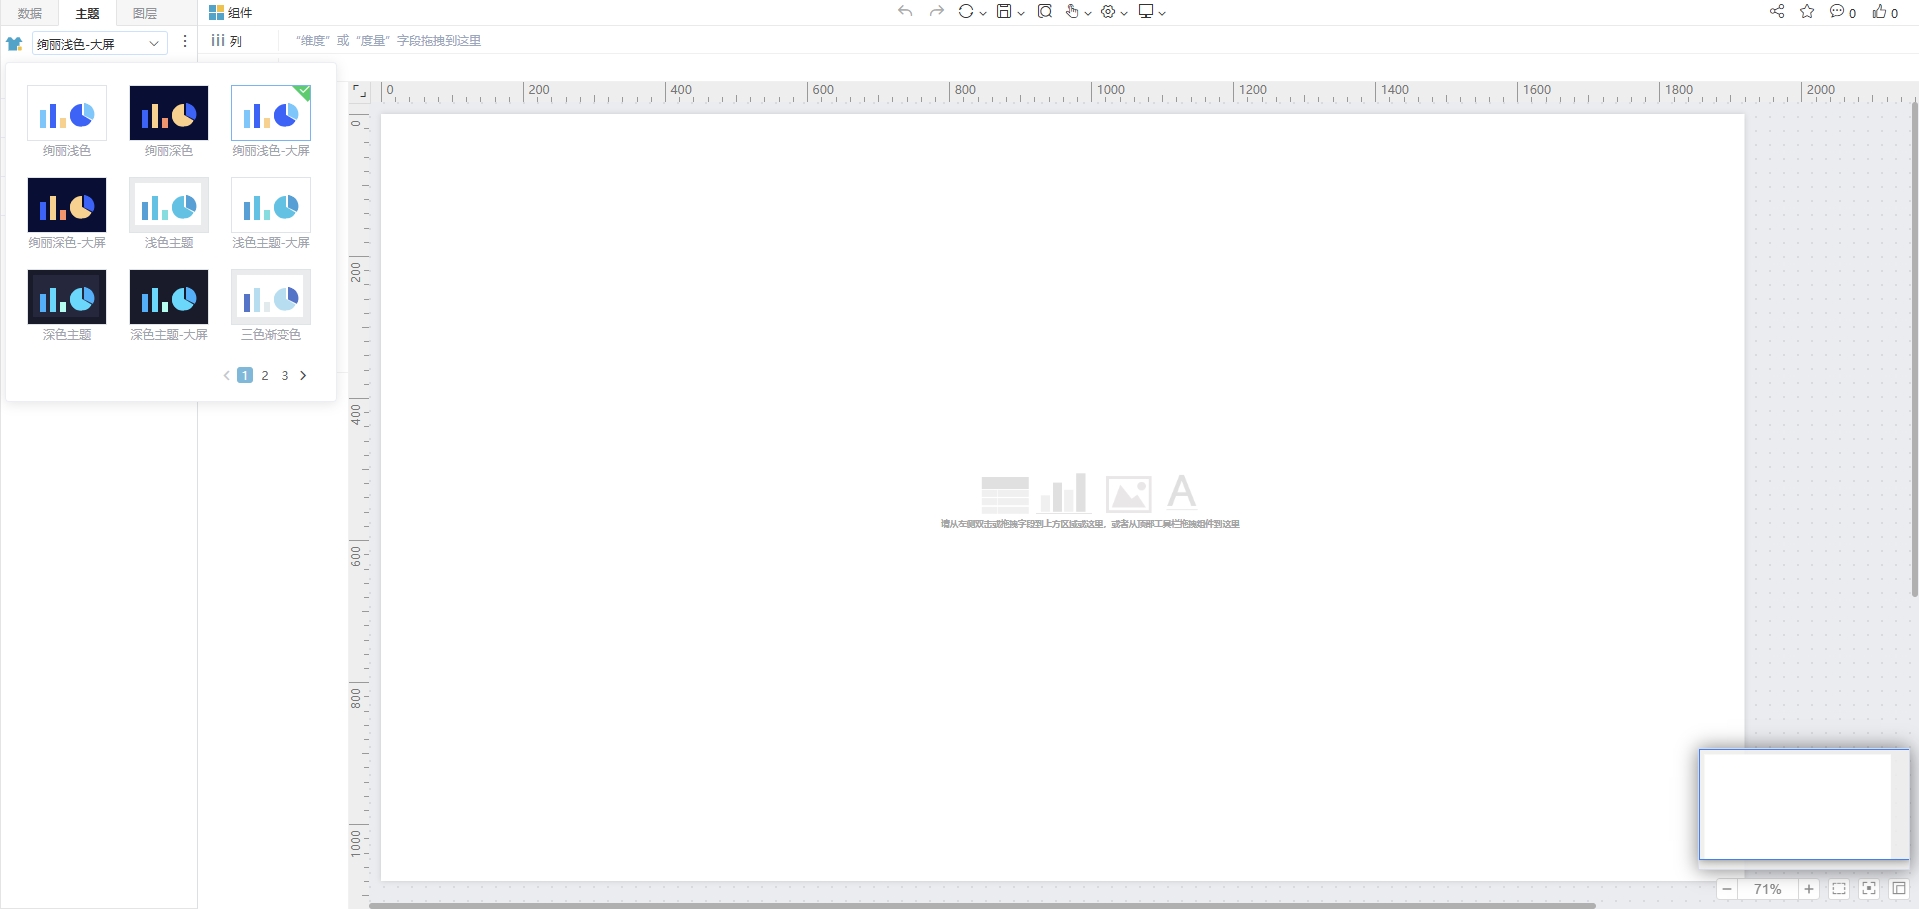
Task: Click the share icon
Action: (x=1777, y=11)
